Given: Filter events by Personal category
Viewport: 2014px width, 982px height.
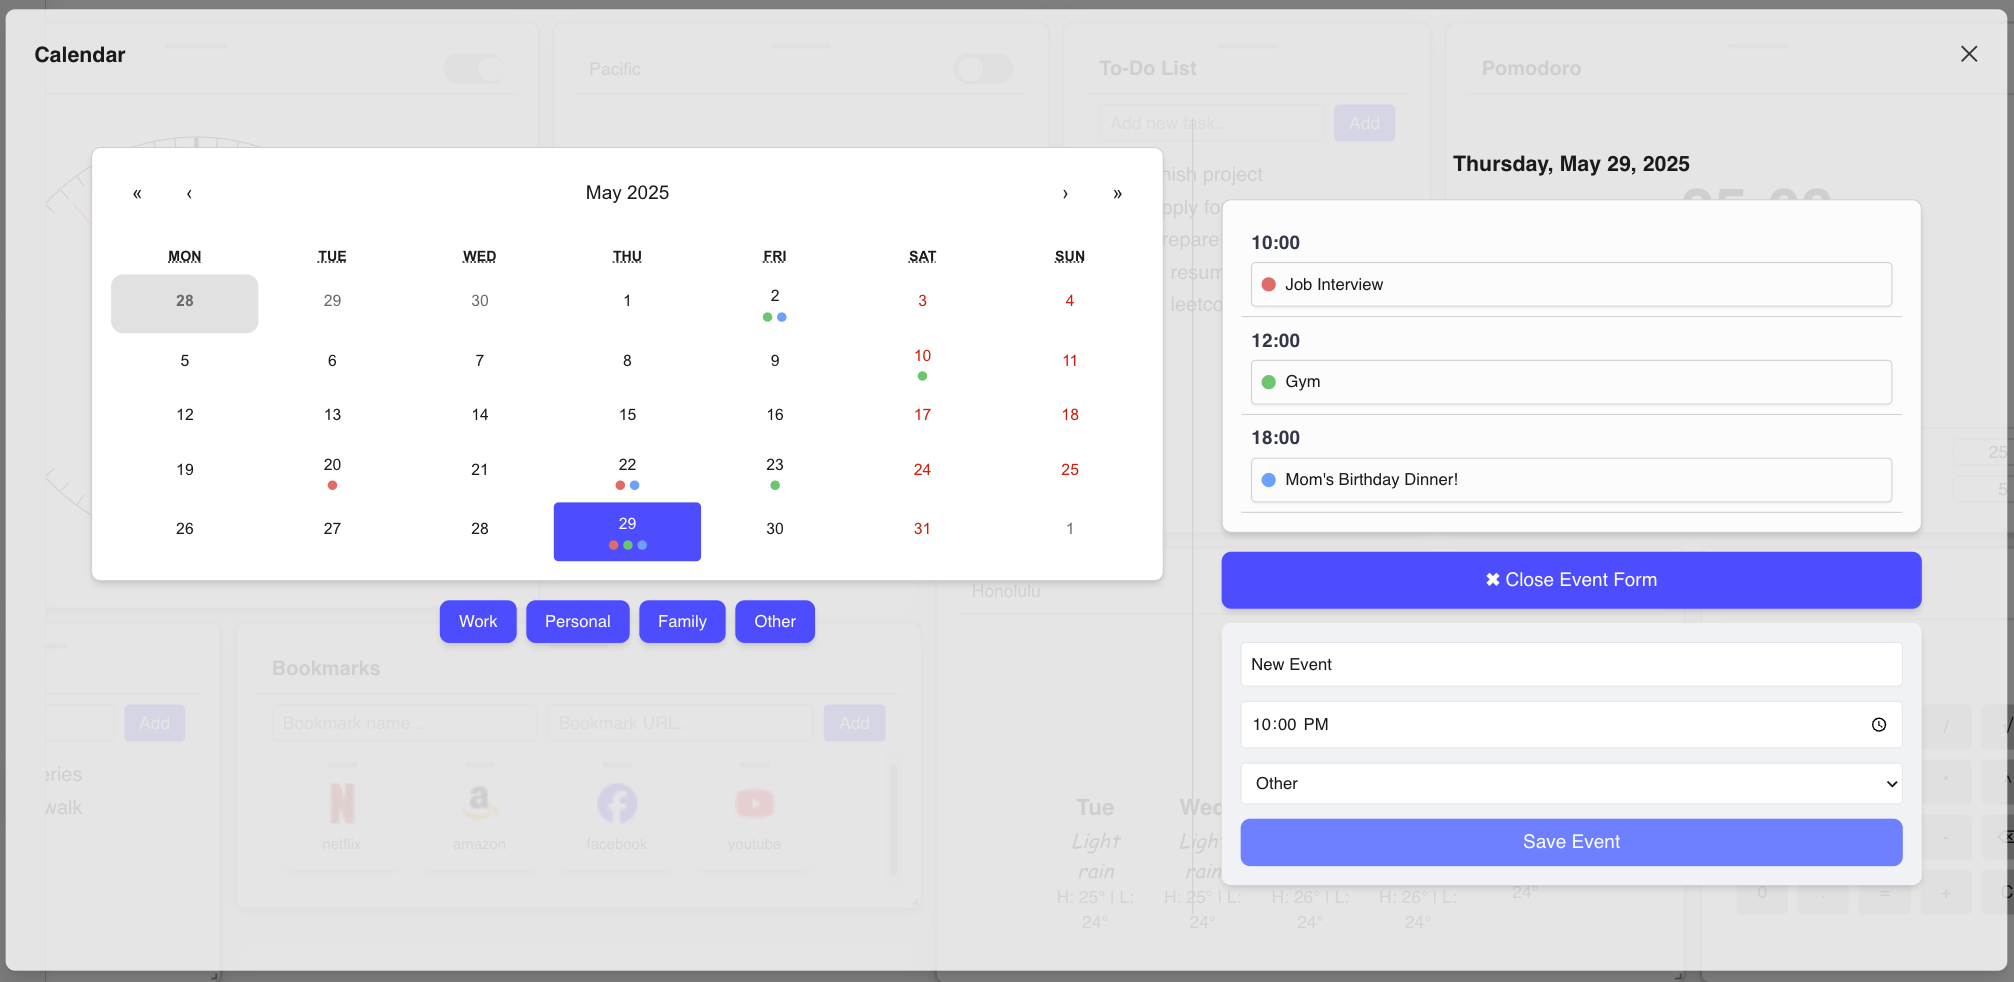Looking at the screenshot, I should click(577, 622).
